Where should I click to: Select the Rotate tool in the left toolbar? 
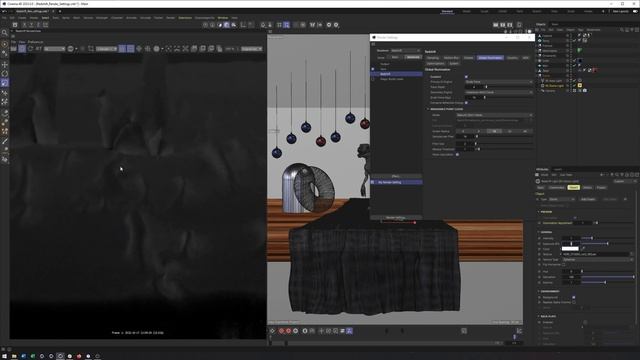[4, 73]
